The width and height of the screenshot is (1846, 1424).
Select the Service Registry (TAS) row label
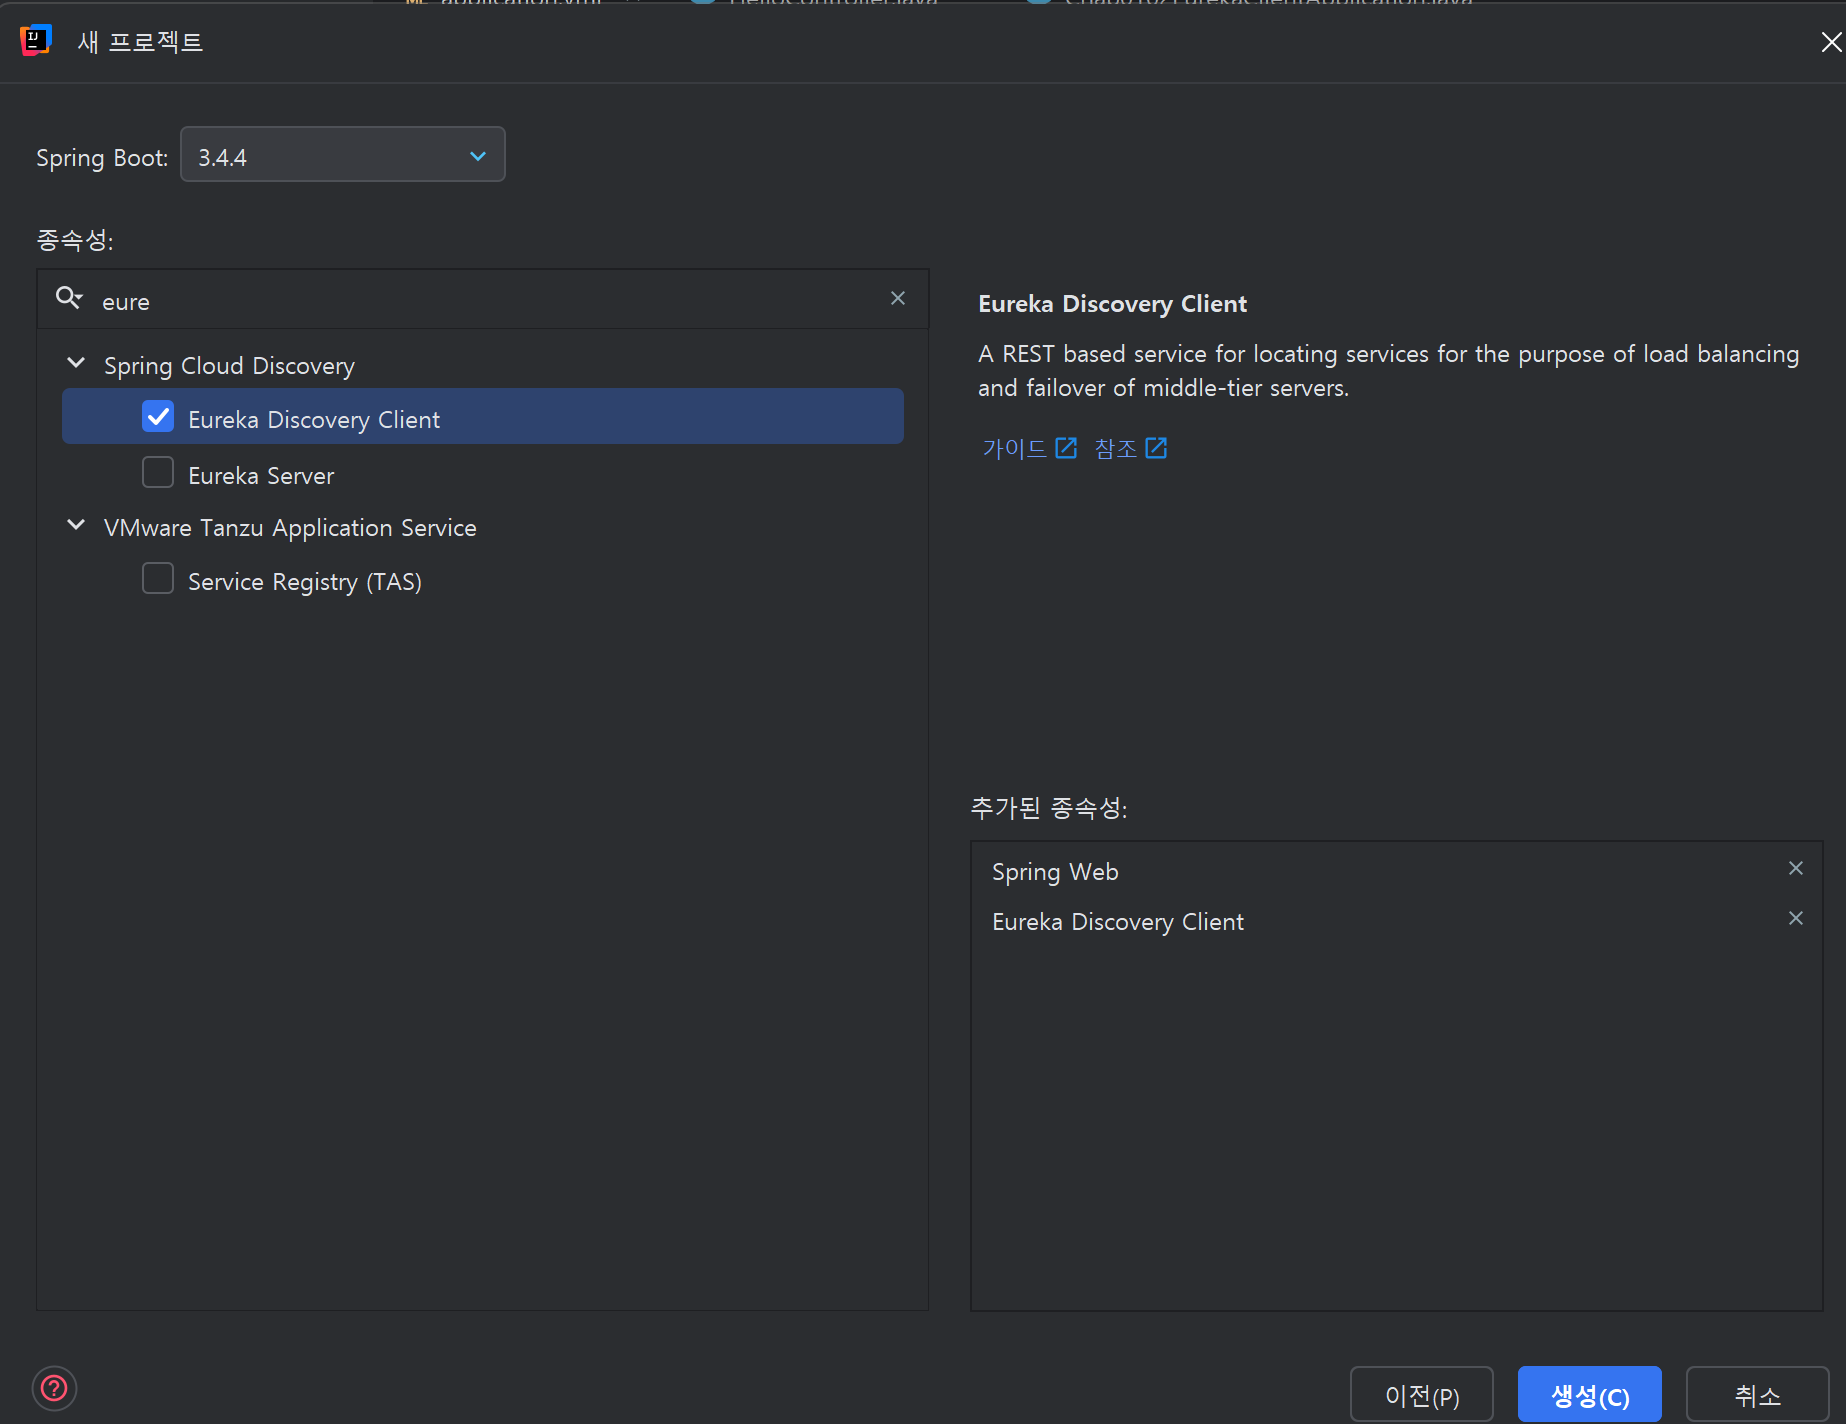[x=305, y=582]
